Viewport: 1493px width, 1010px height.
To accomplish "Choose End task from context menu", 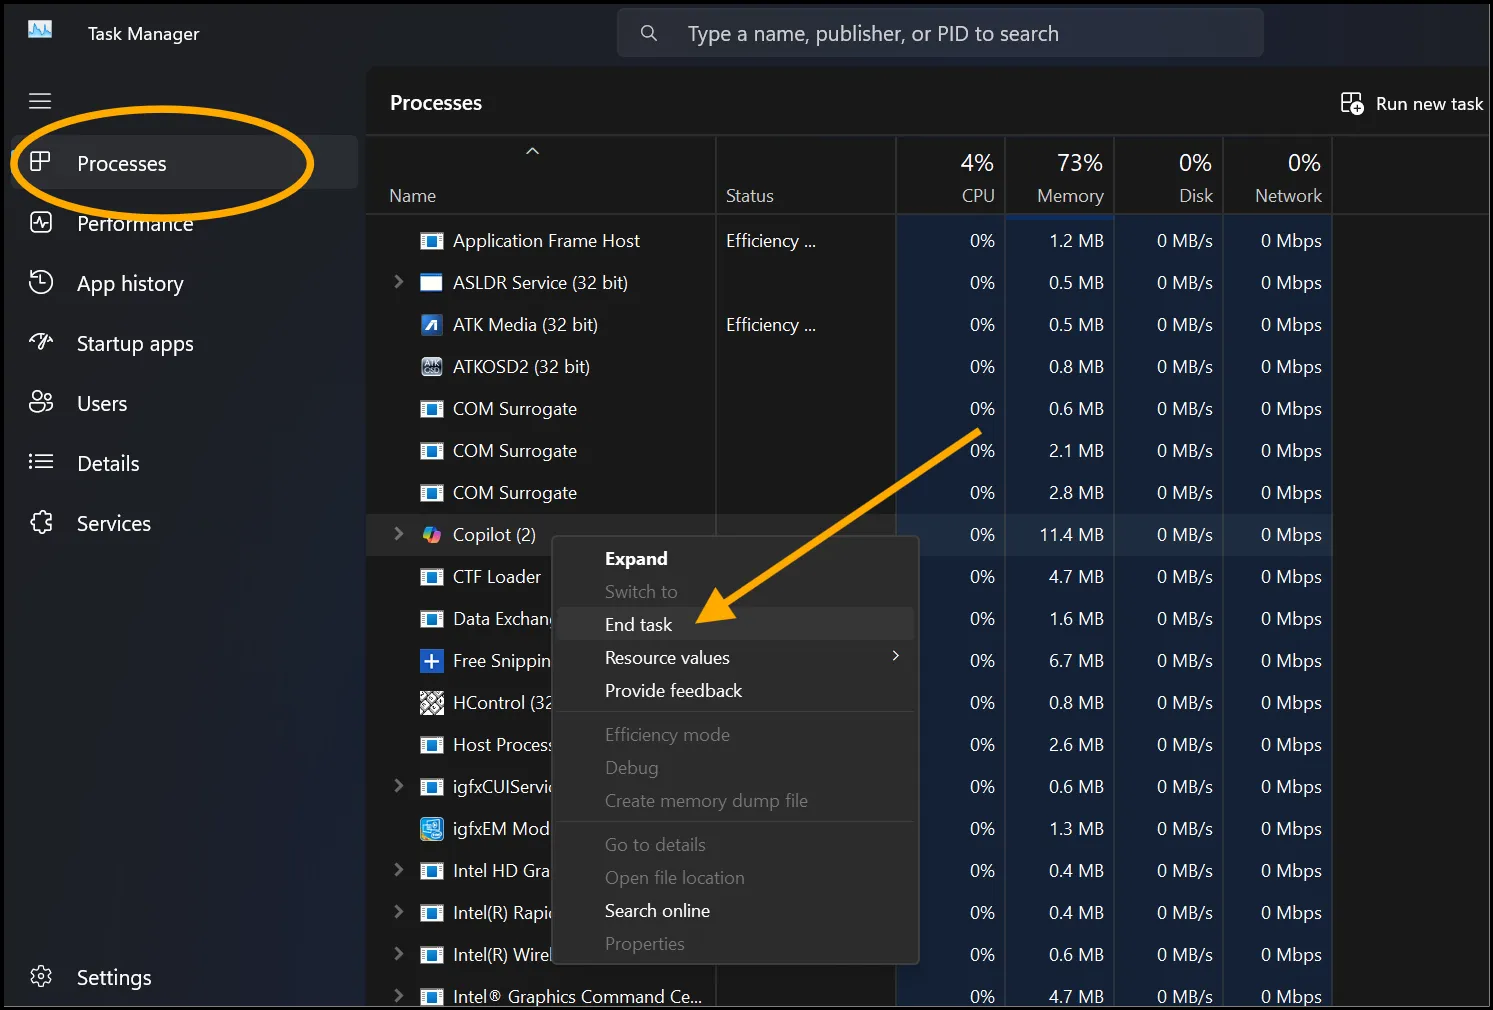I will [637, 624].
